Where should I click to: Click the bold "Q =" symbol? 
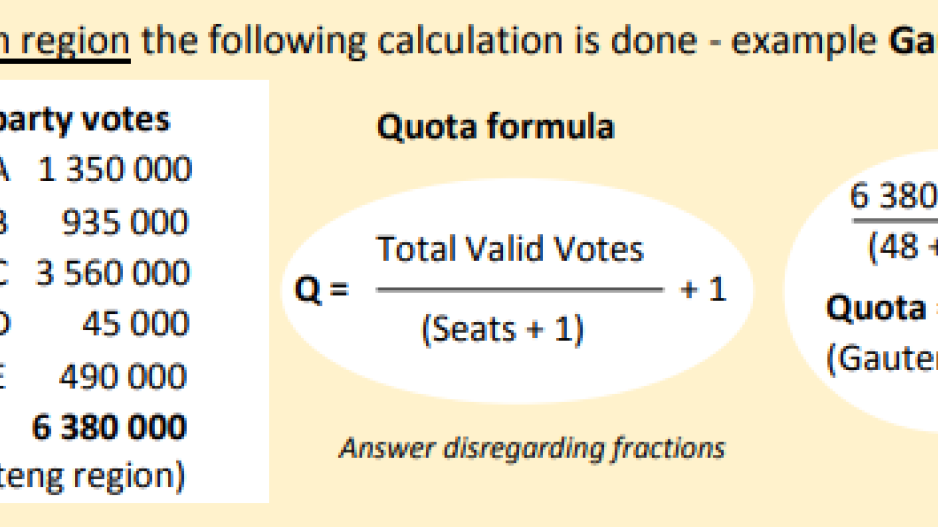point(323,292)
